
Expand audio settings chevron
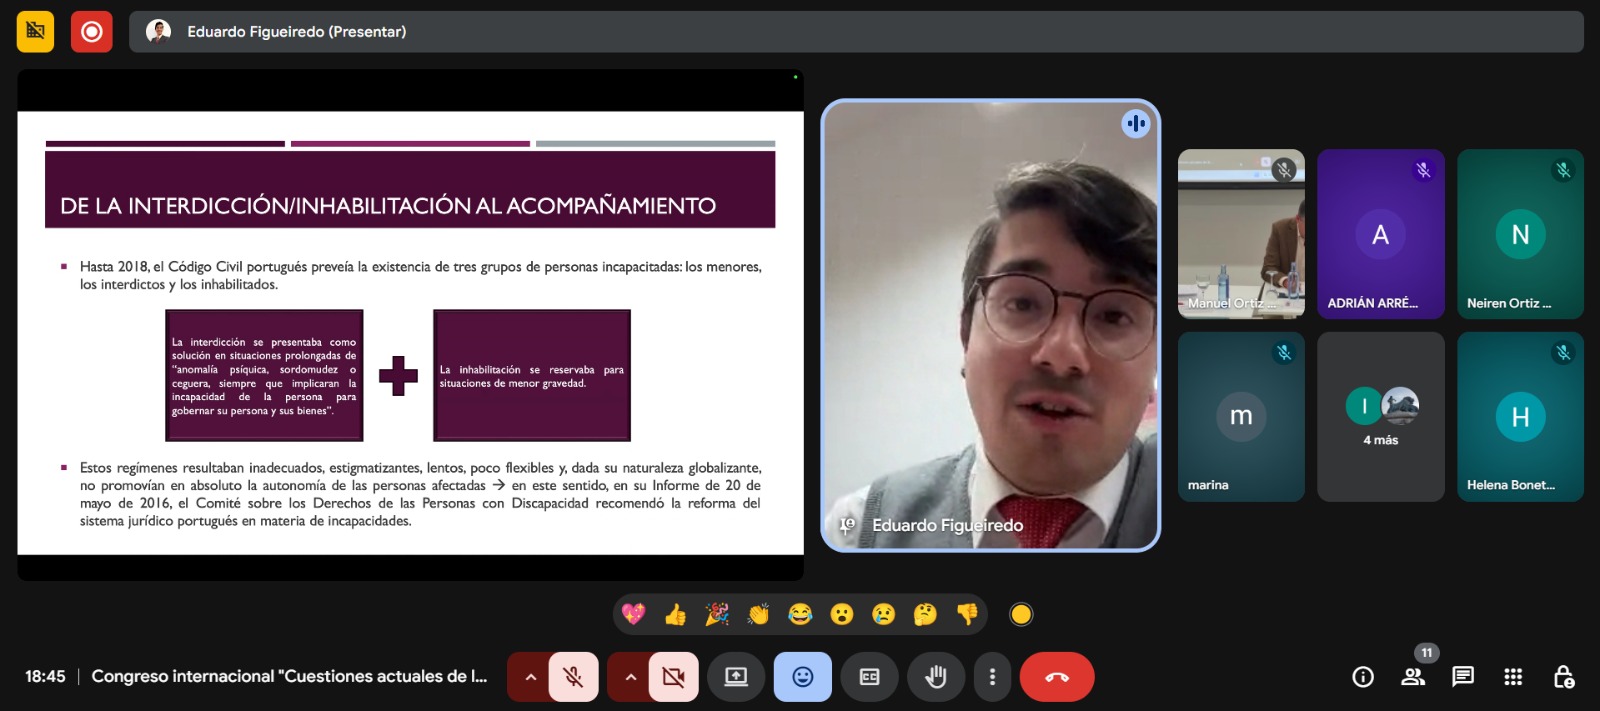coord(530,677)
